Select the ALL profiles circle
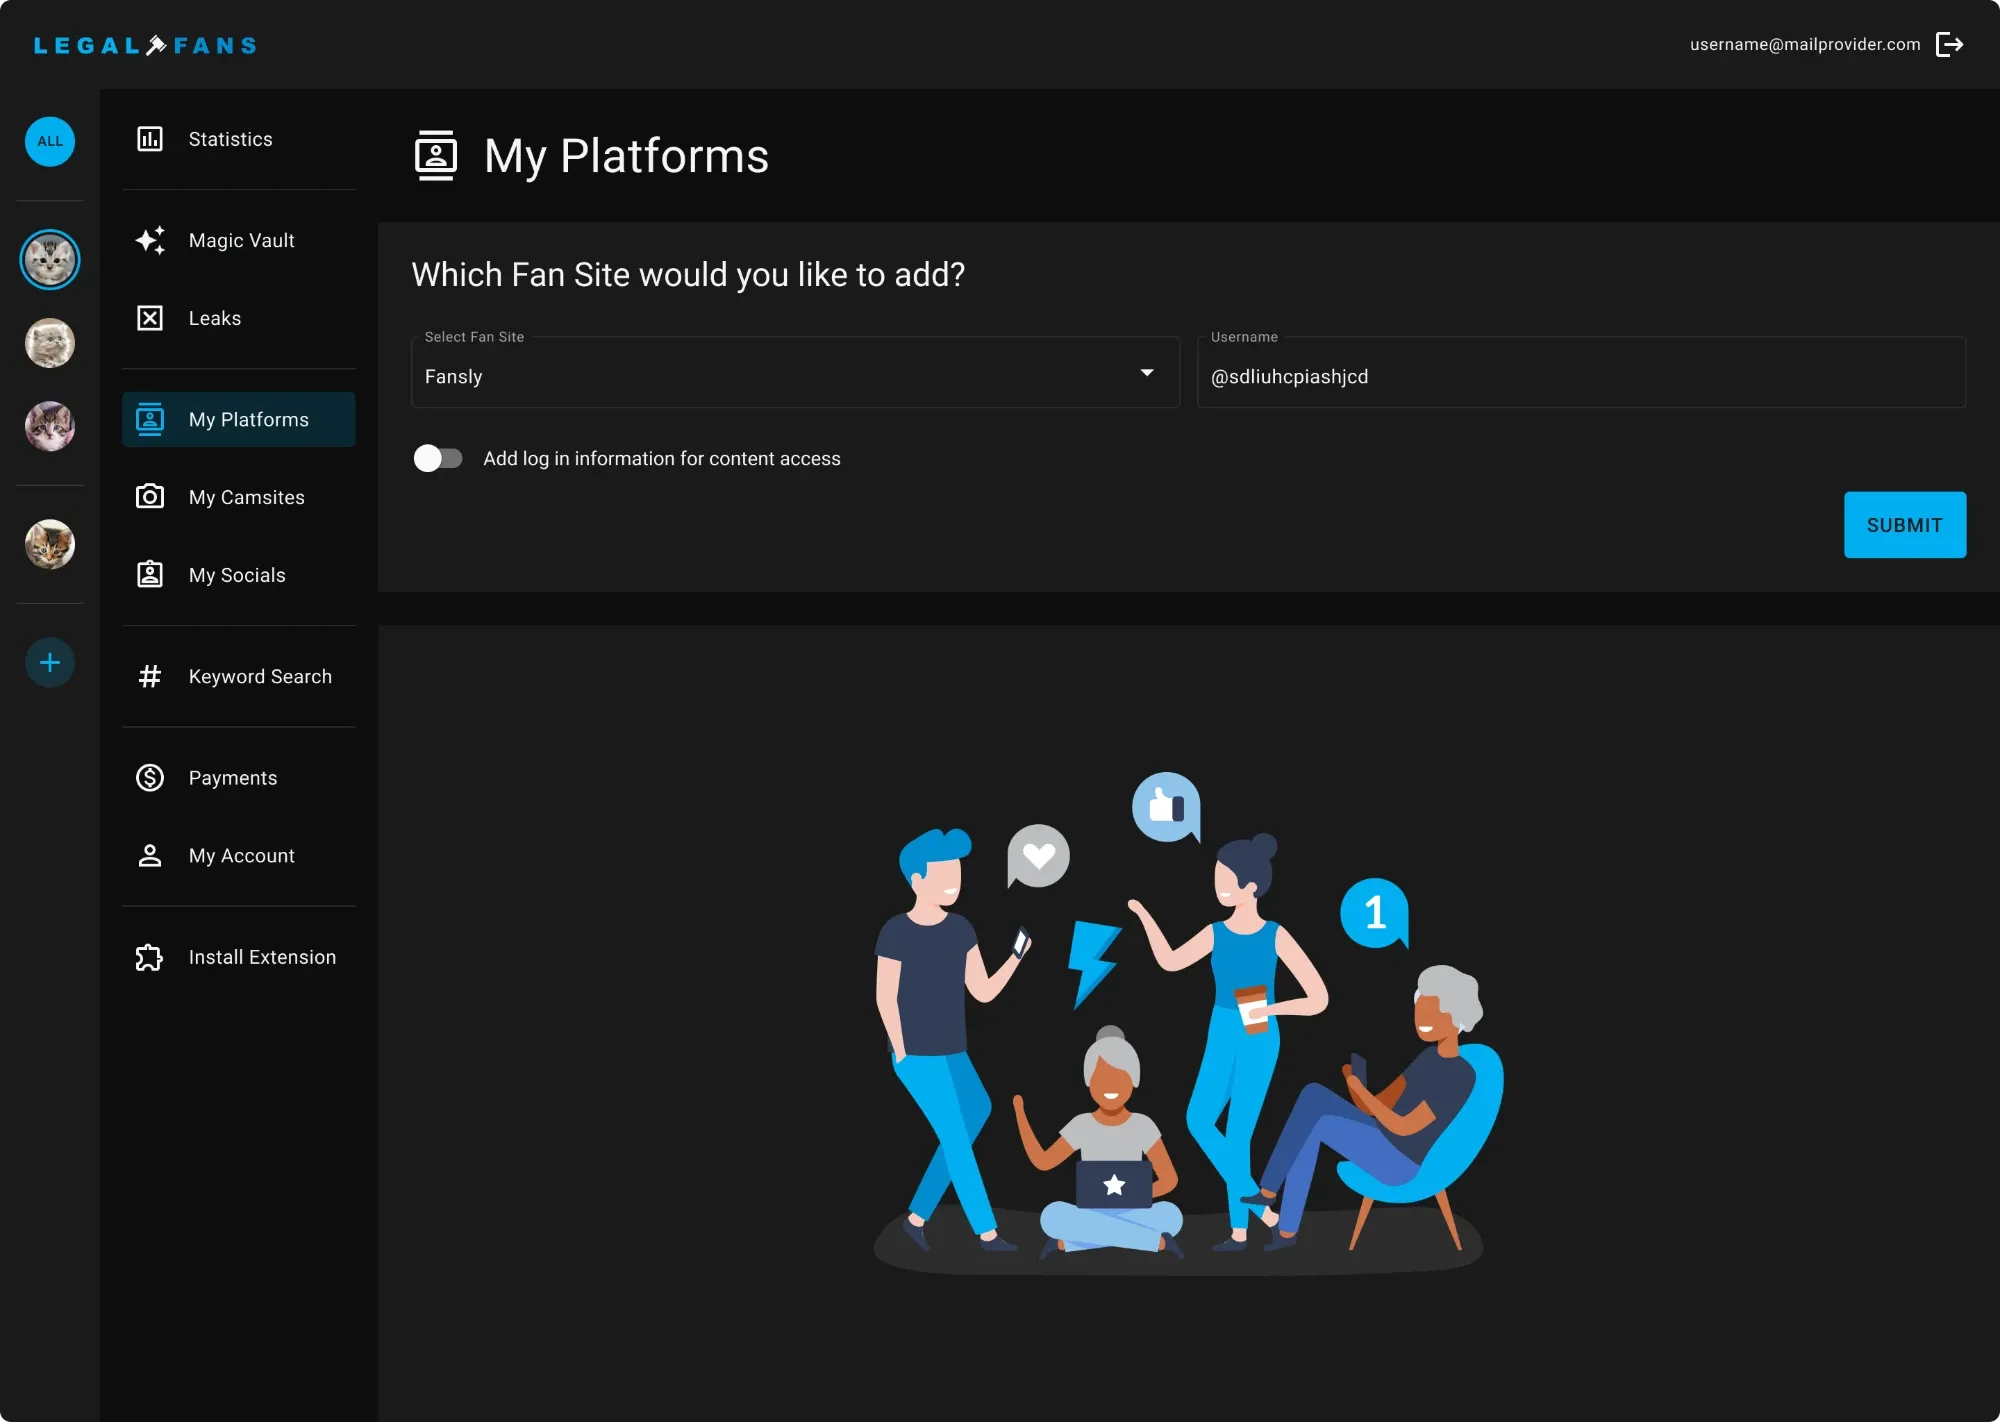Image resolution: width=2000 pixels, height=1422 pixels. pyautogui.click(x=50, y=141)
